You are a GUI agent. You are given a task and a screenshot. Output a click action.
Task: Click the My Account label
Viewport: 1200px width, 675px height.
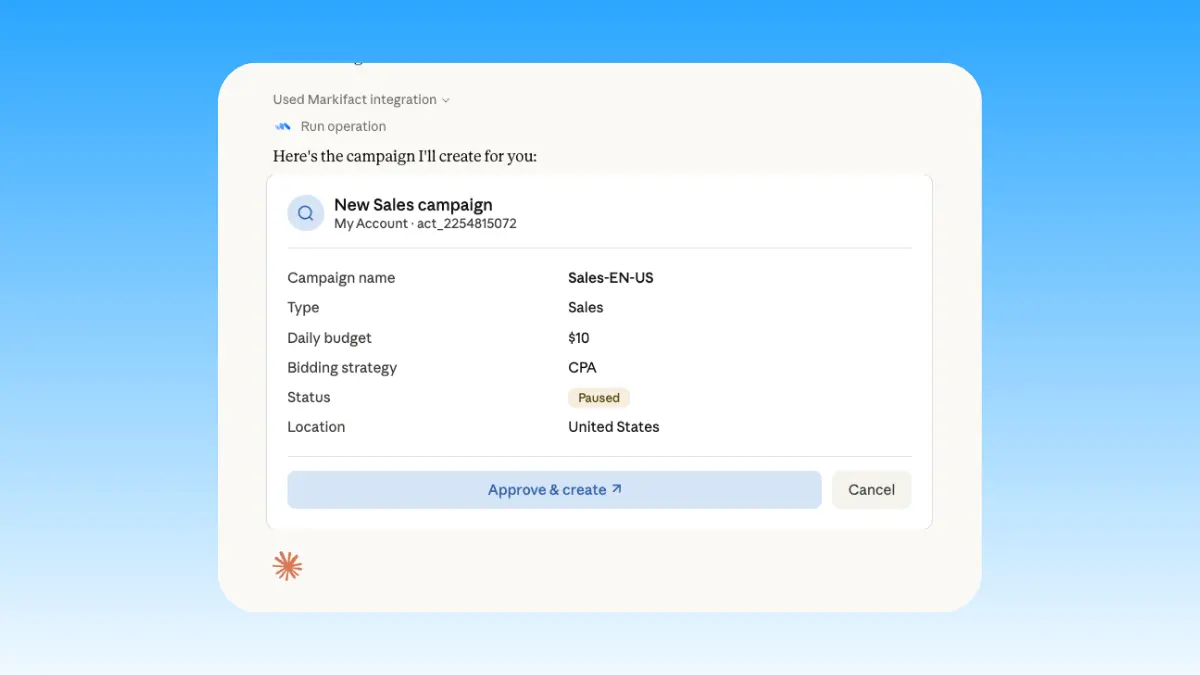[x=371, y=223]
